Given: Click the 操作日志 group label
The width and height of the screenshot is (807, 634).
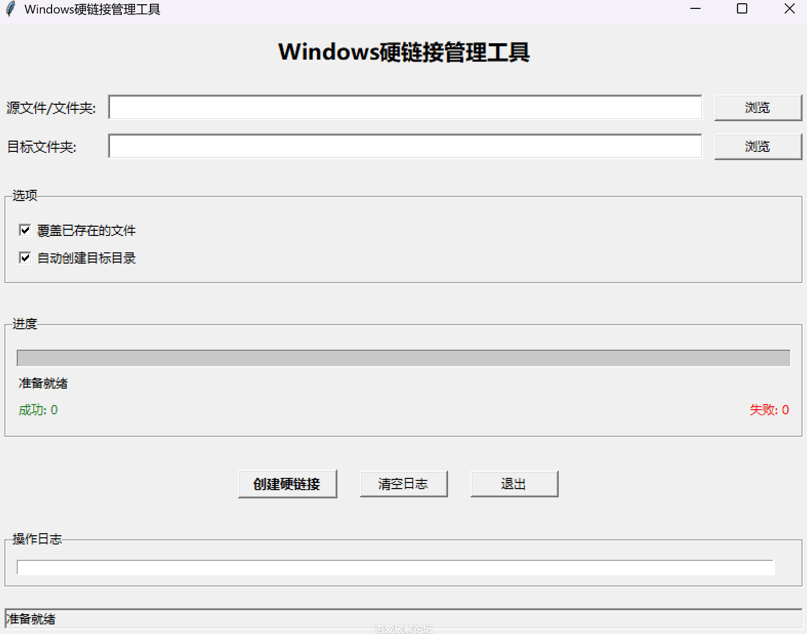Looking at the screenshot, I should click(x=37, y=539).
